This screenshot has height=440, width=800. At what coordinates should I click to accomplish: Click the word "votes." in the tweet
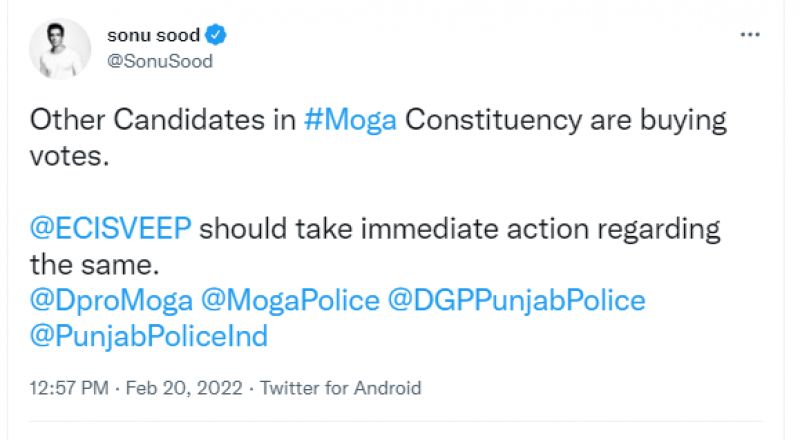(68, 157)
